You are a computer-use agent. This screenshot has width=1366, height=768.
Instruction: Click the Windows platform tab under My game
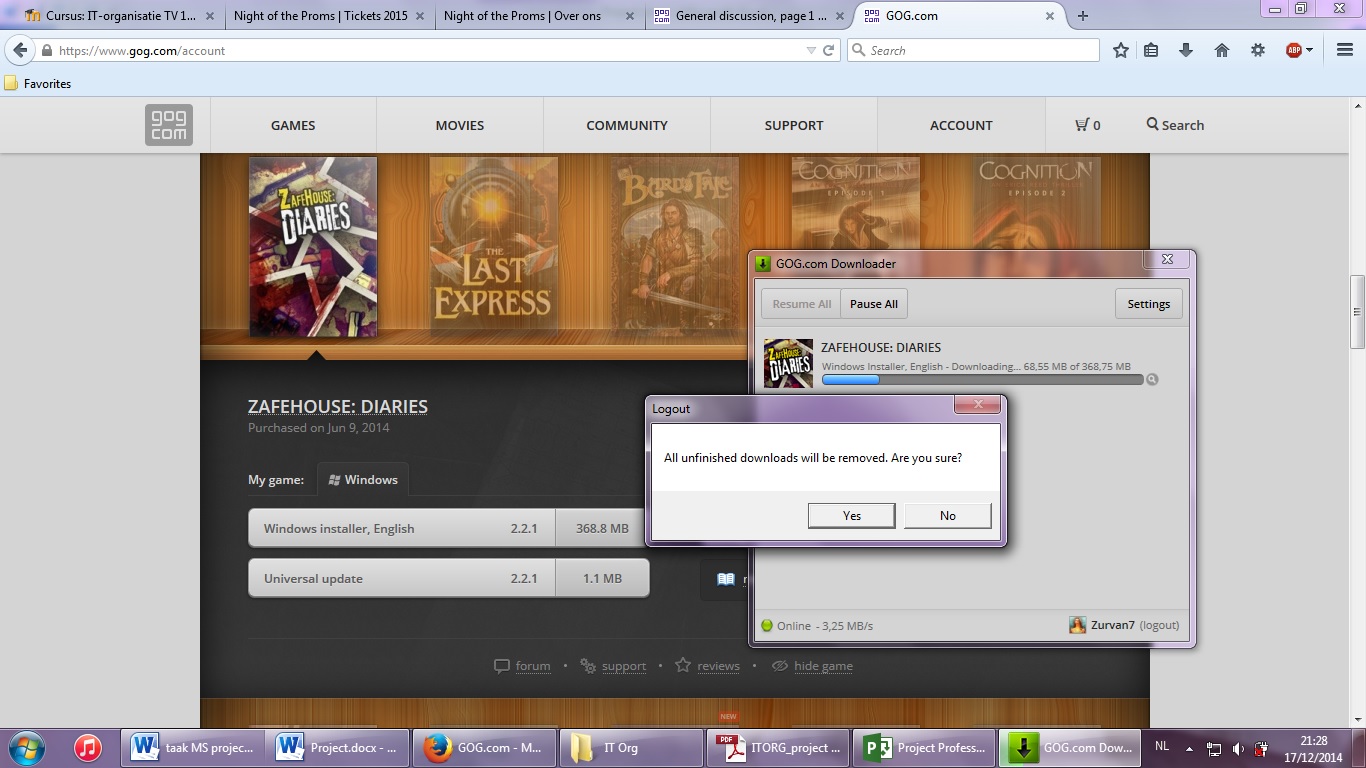362,479
